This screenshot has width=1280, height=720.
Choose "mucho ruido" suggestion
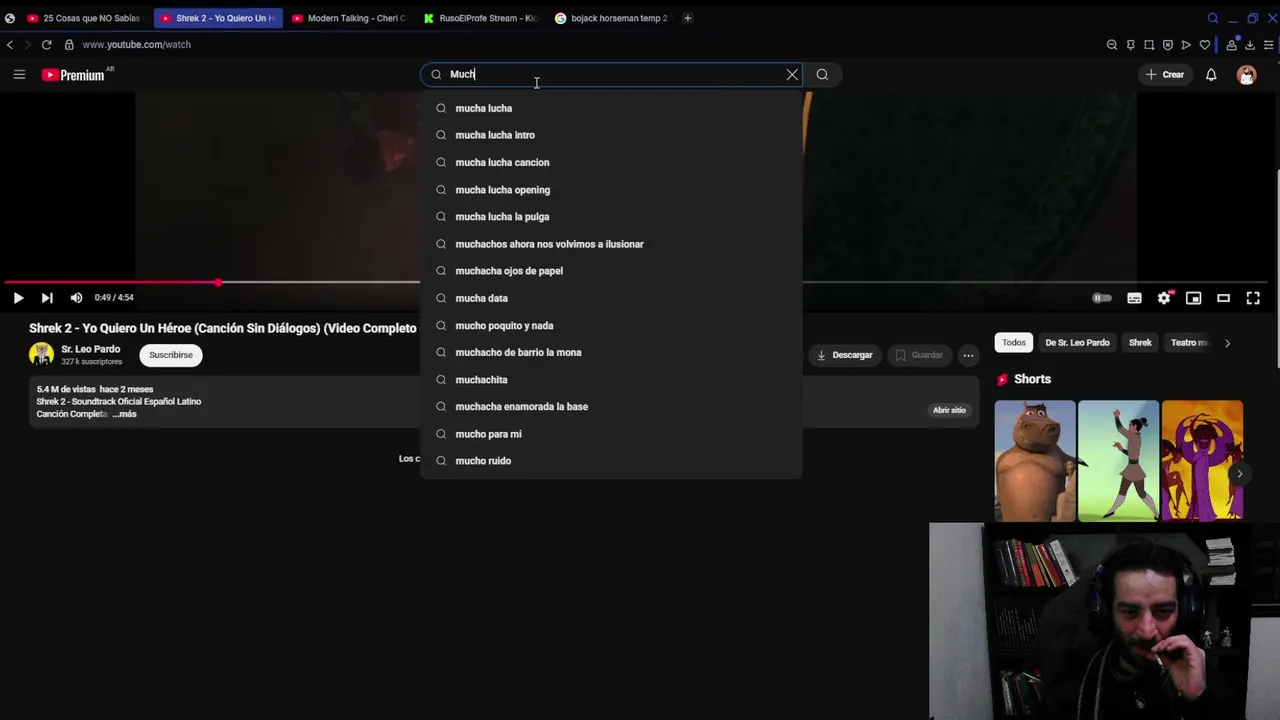click(611, 461)
